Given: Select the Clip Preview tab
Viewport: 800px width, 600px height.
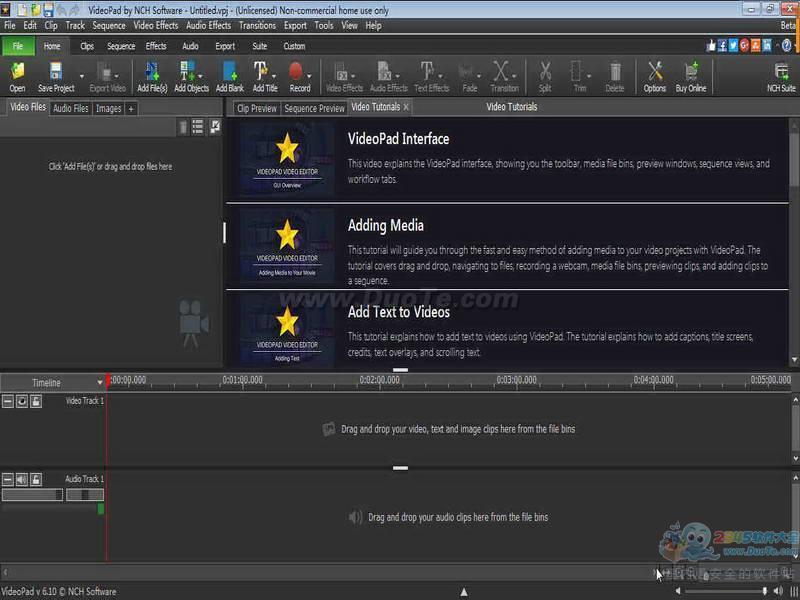Looking at the screenshot, I should (257, 108).
